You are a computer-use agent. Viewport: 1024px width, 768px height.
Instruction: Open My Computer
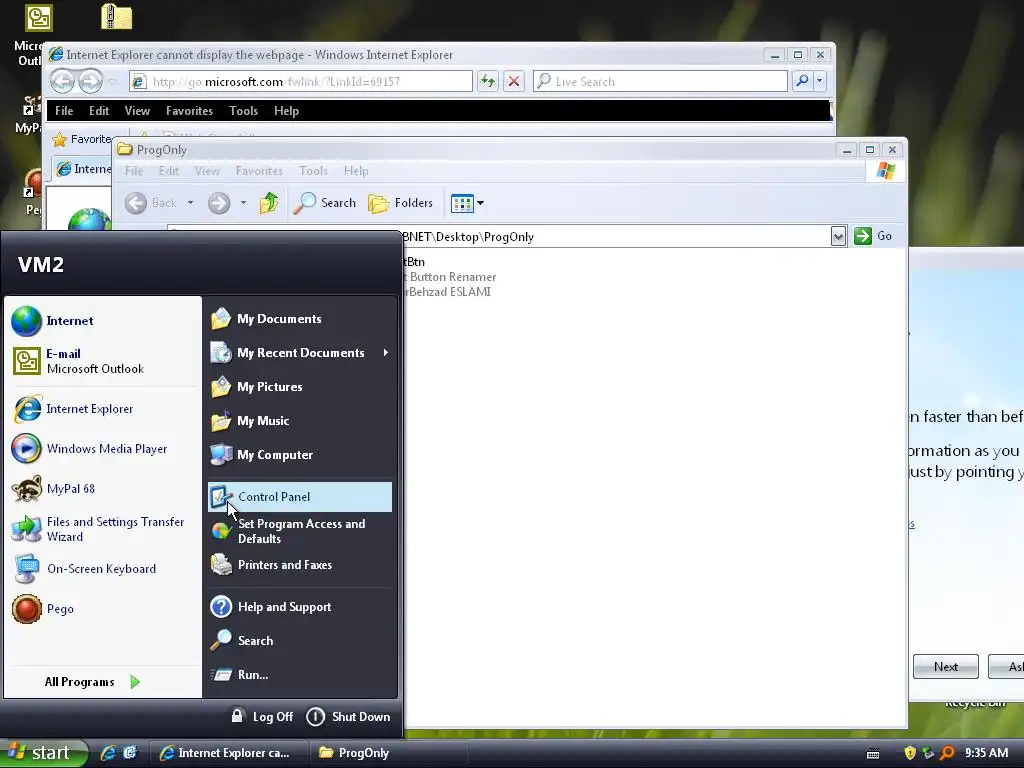tap(300, 455)
